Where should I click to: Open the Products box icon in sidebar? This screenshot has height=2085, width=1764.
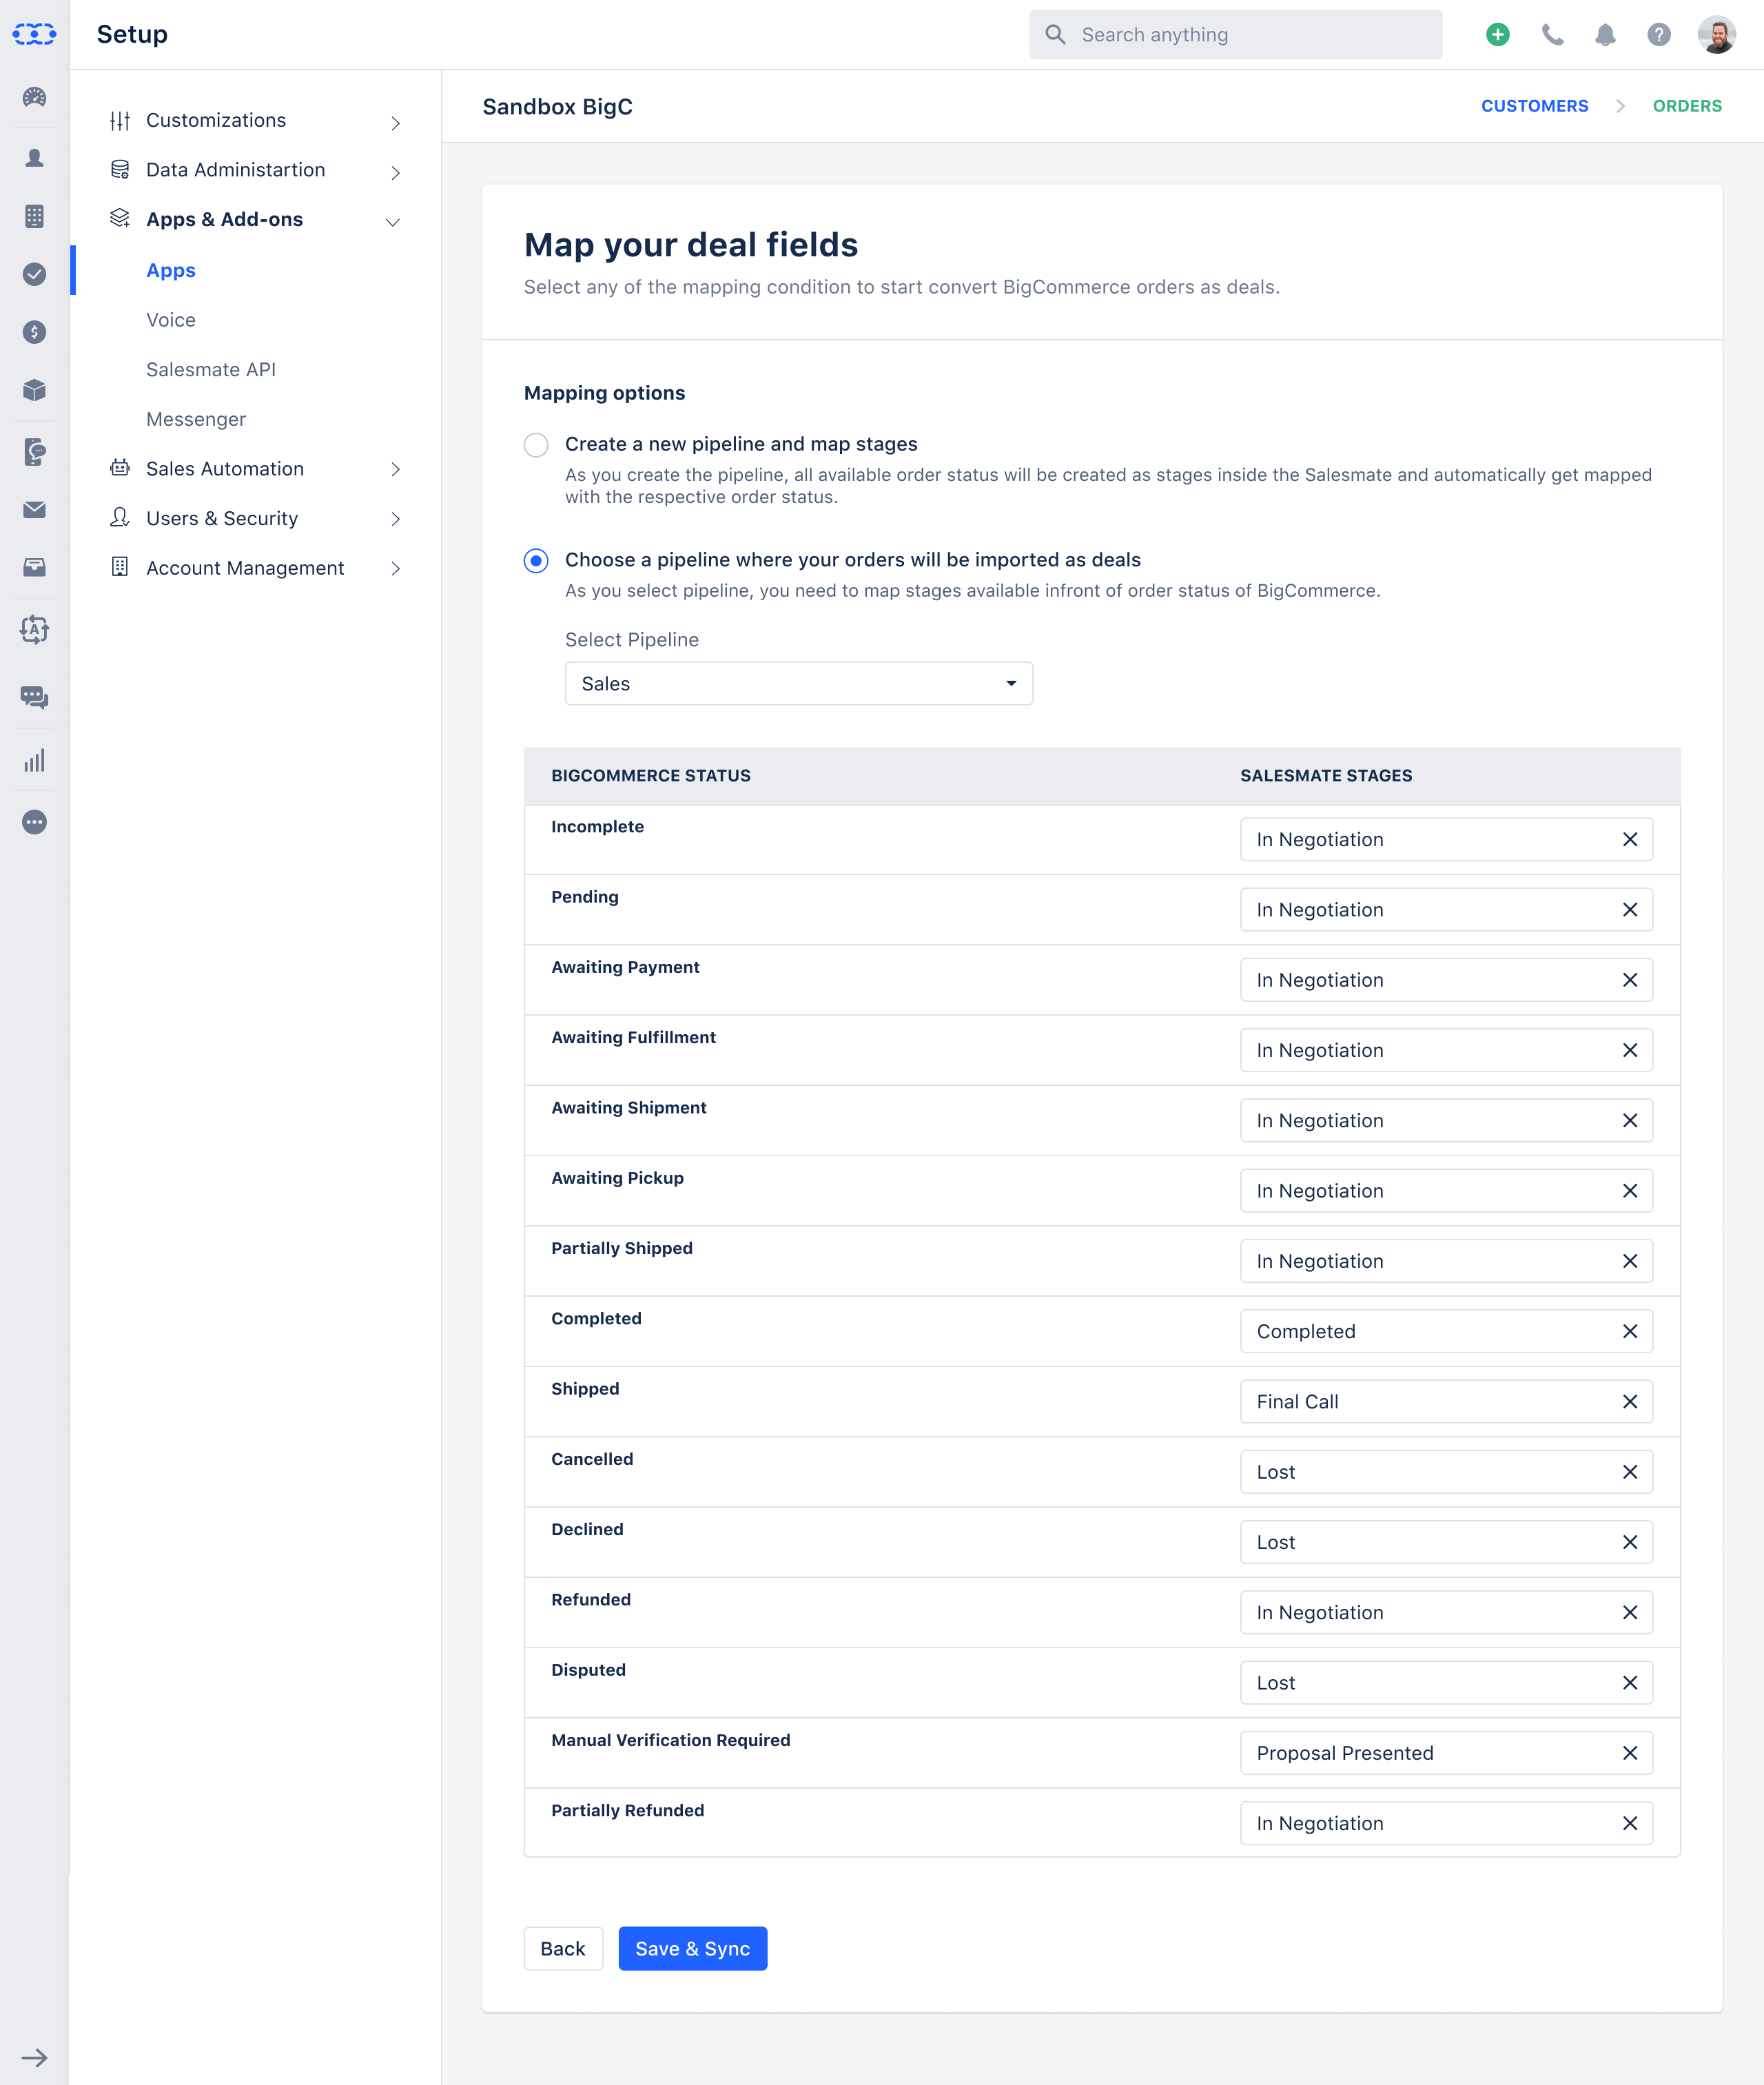[34, 390]
